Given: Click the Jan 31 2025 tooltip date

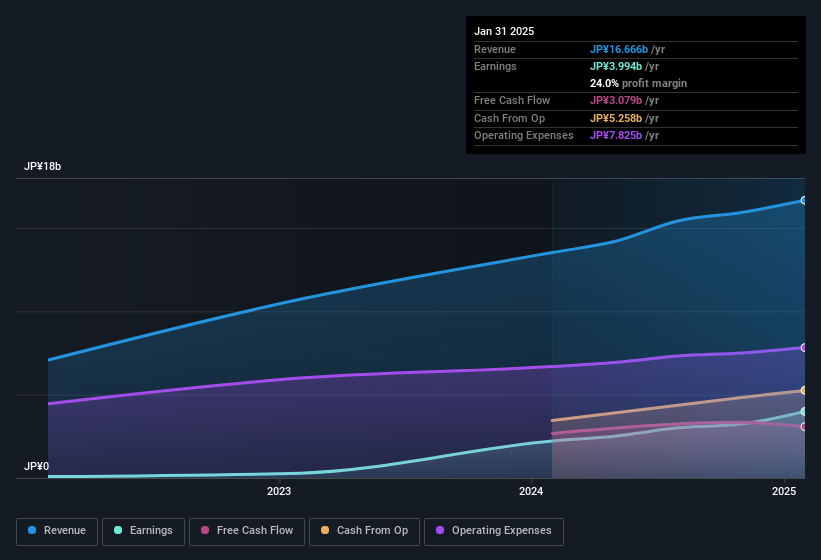Looking at the screenshot, I should click(x=504, y=31).
